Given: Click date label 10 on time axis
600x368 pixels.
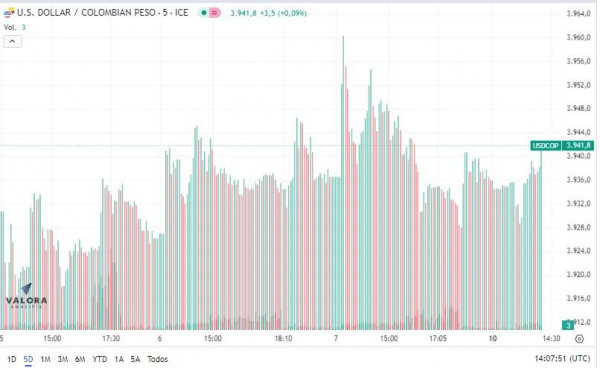Looking at the screenshot, I should pos(492,339).
